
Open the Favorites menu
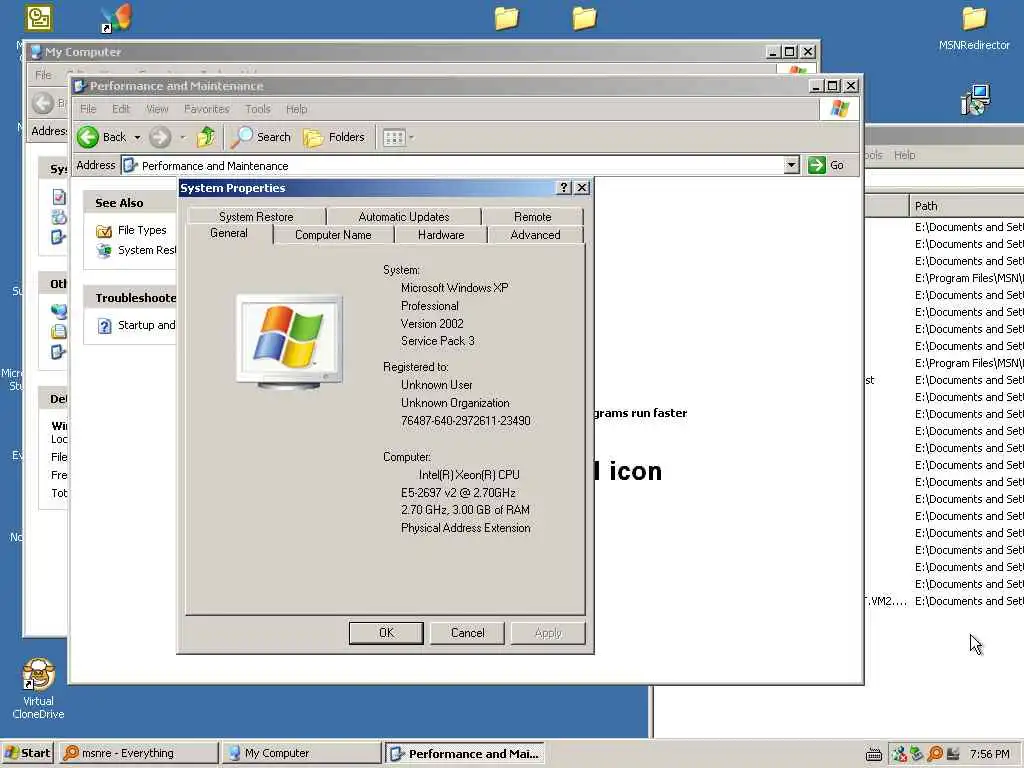(x=206, y=109)
